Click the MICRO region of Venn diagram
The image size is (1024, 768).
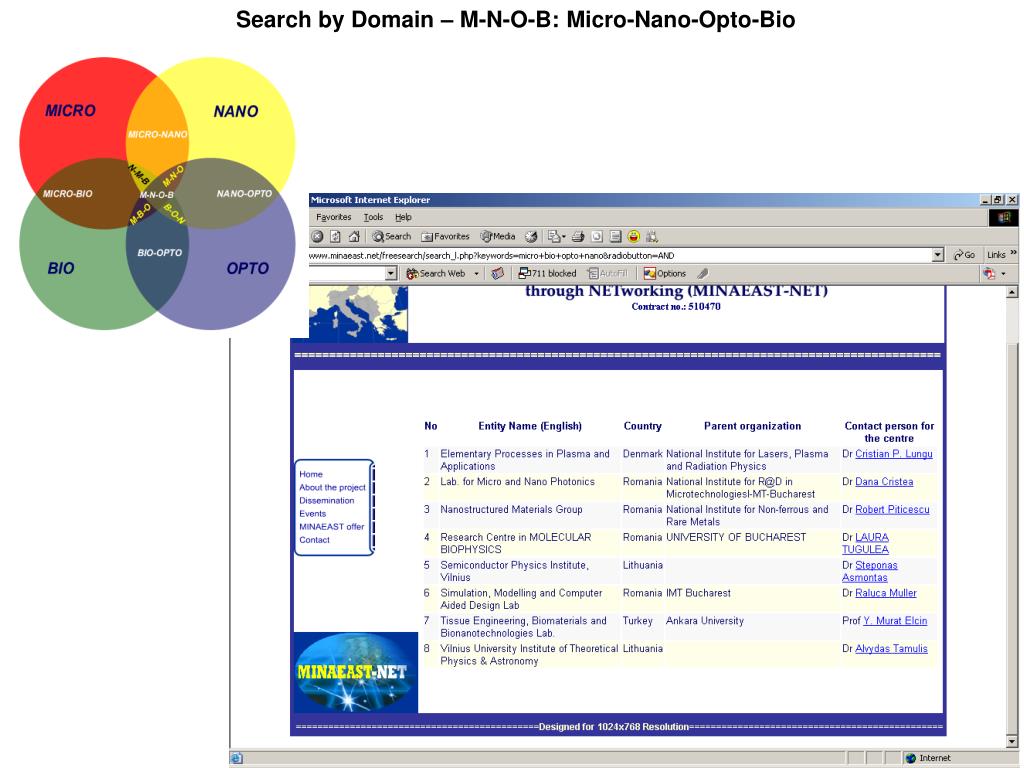tap(70, 110)
